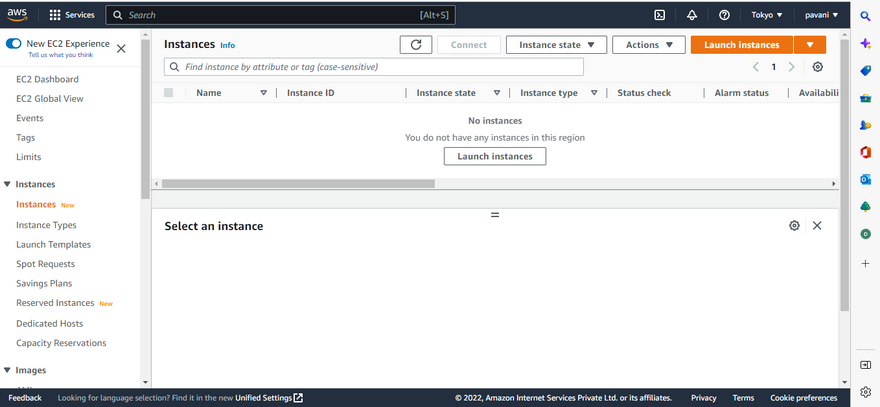The image size is (880, 407).
Task: Open table preferences gear icon
Action: [x=818, y=67]
